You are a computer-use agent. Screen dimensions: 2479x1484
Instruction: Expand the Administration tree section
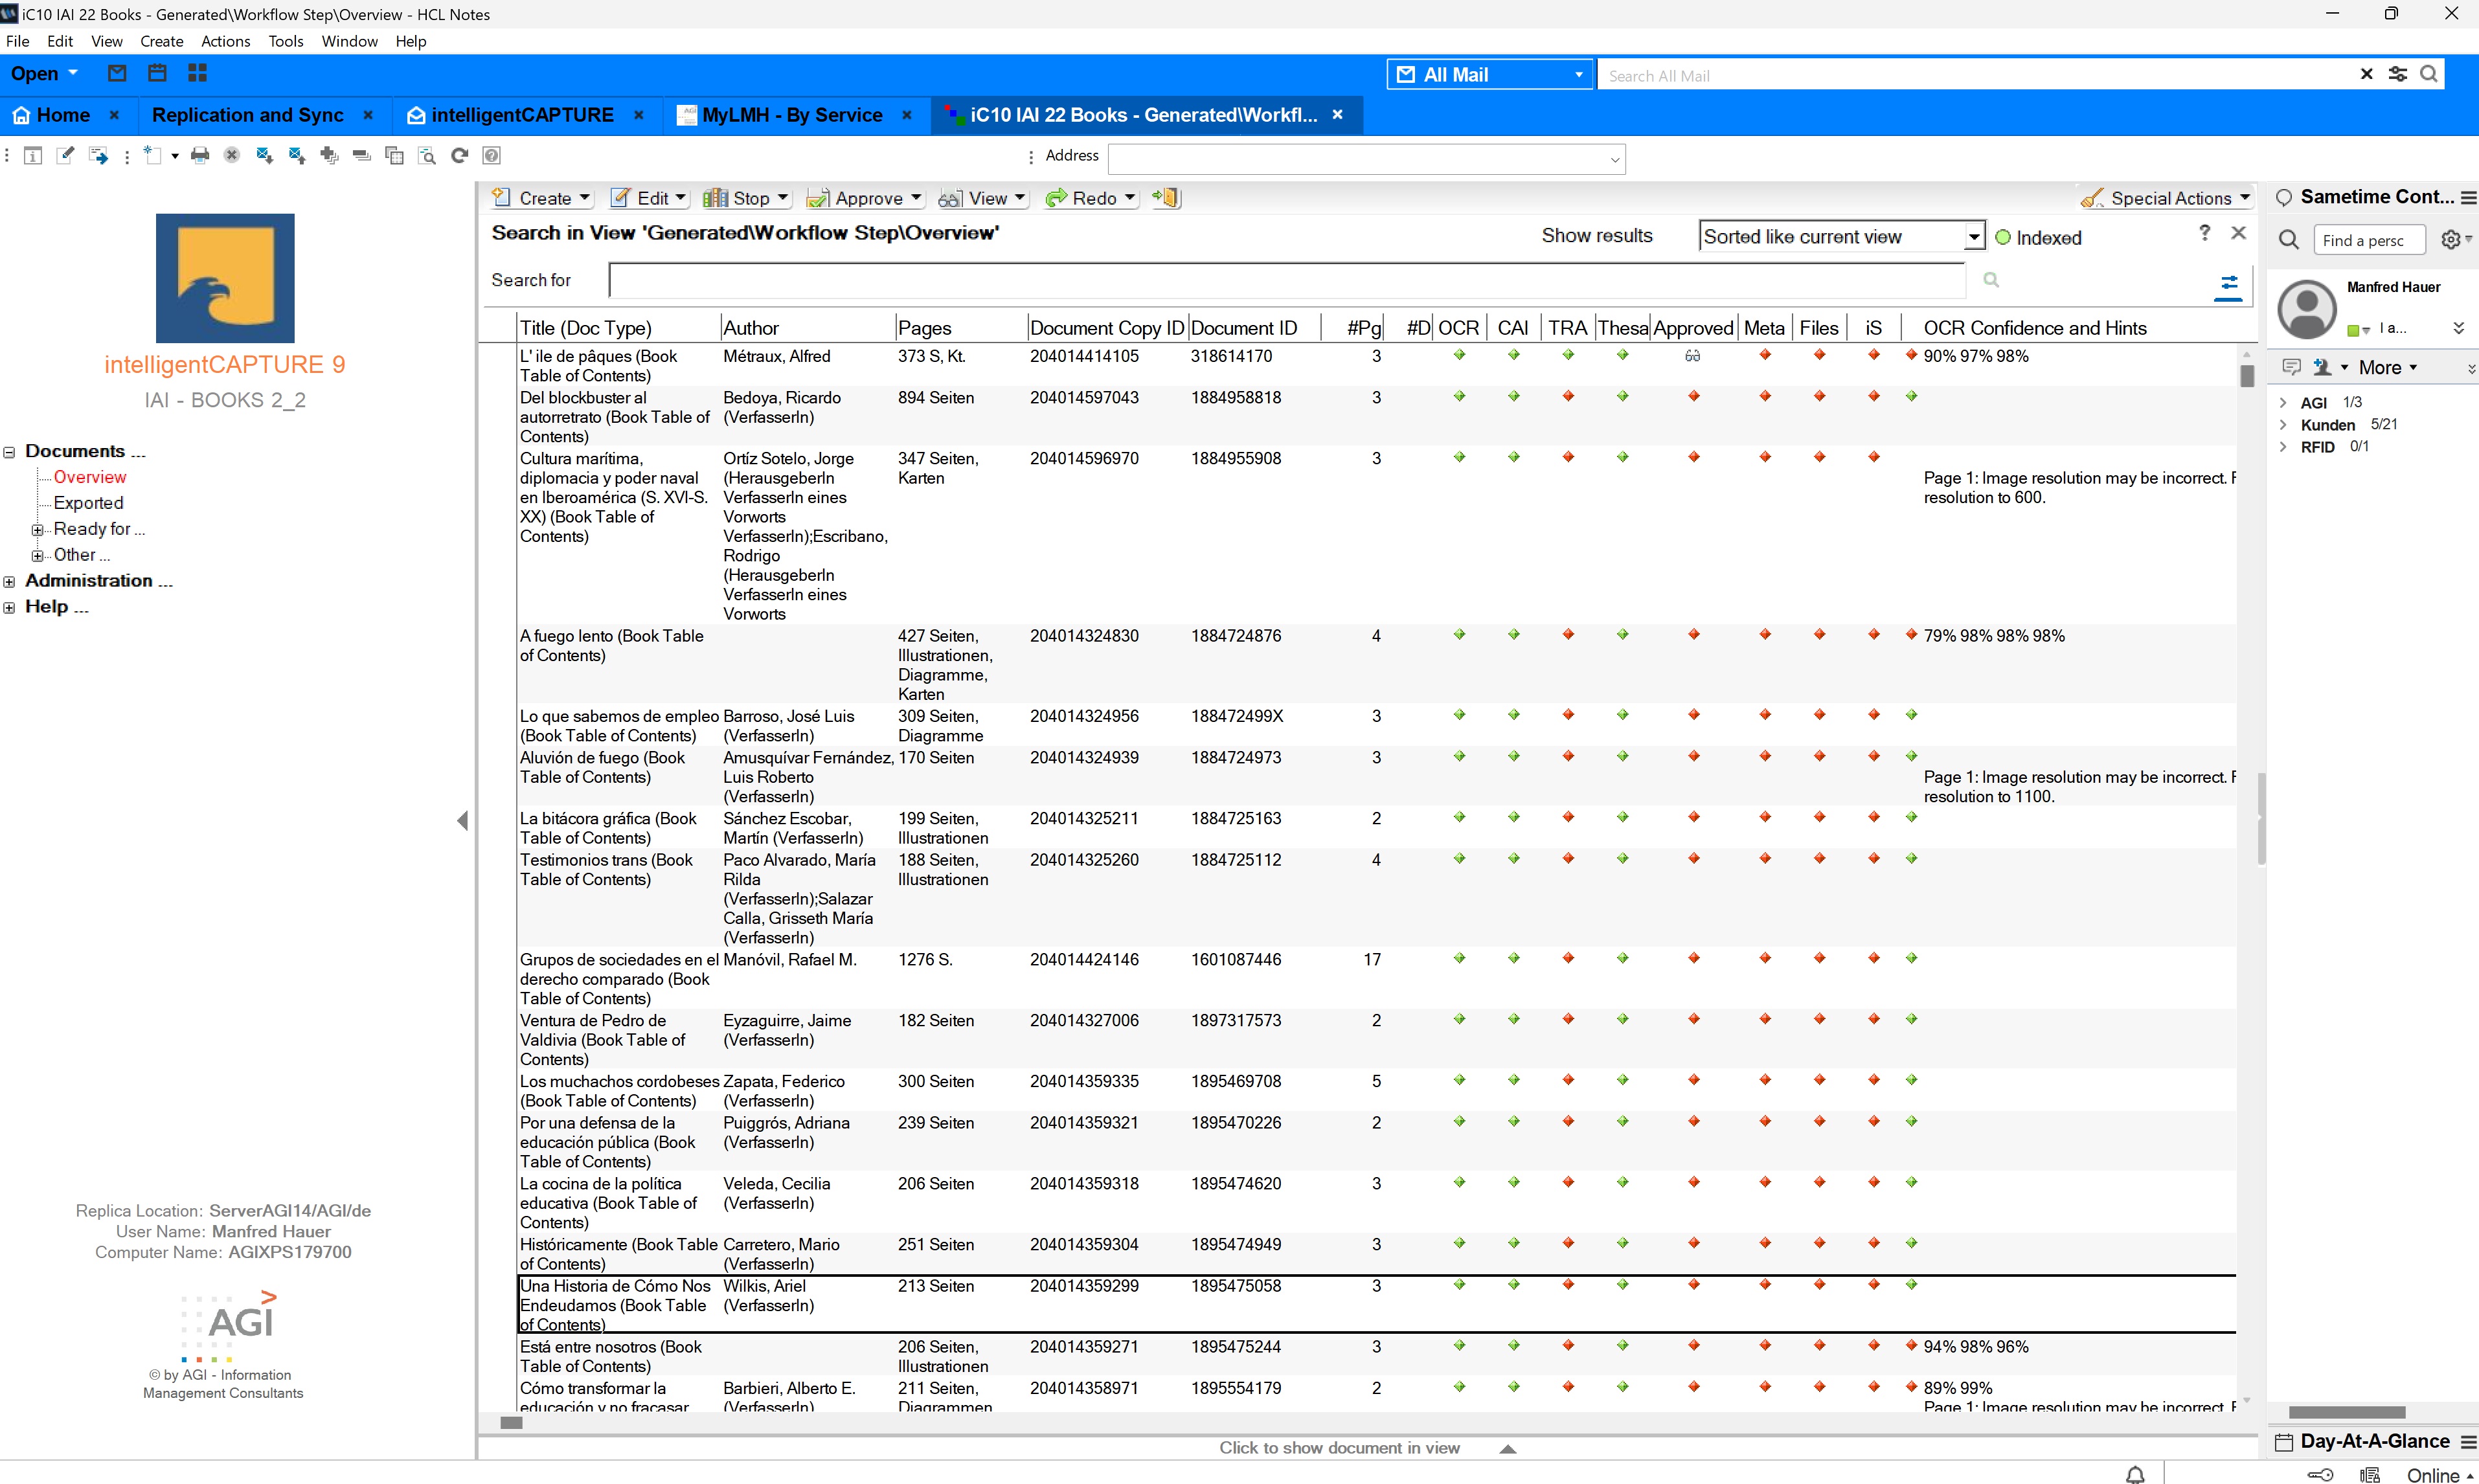9,581
